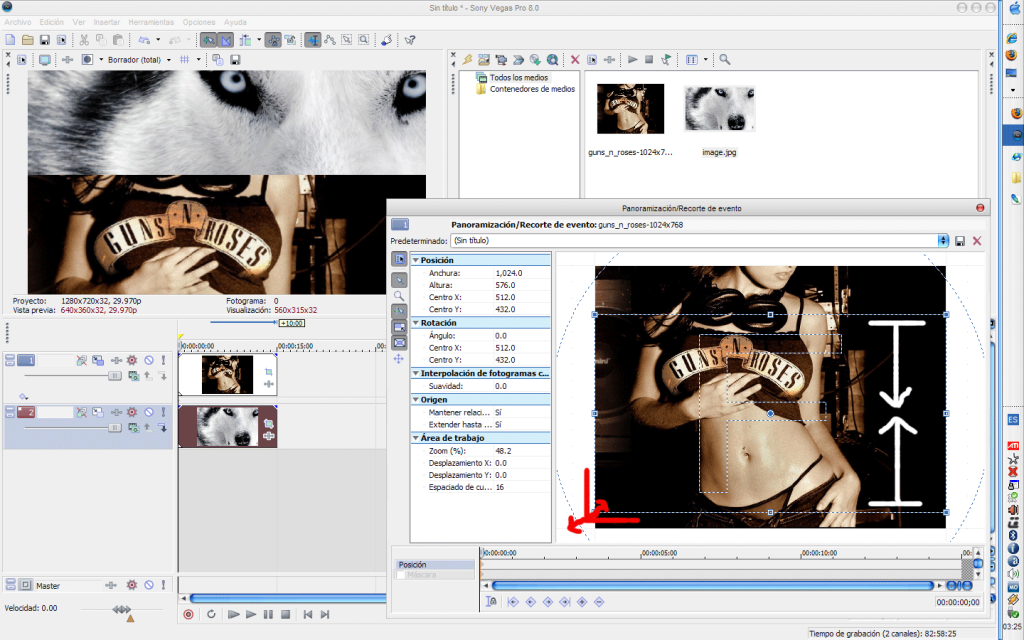Open a project with the folder icon
The height and width of the screenshot is (640, 1024).
[x=27, y=40]
